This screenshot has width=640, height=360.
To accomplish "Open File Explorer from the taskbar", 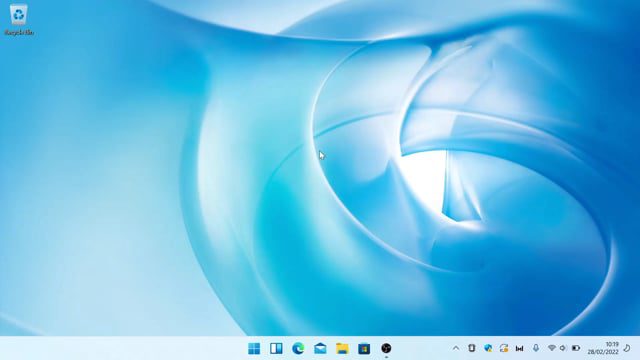I will coord(342,348).
